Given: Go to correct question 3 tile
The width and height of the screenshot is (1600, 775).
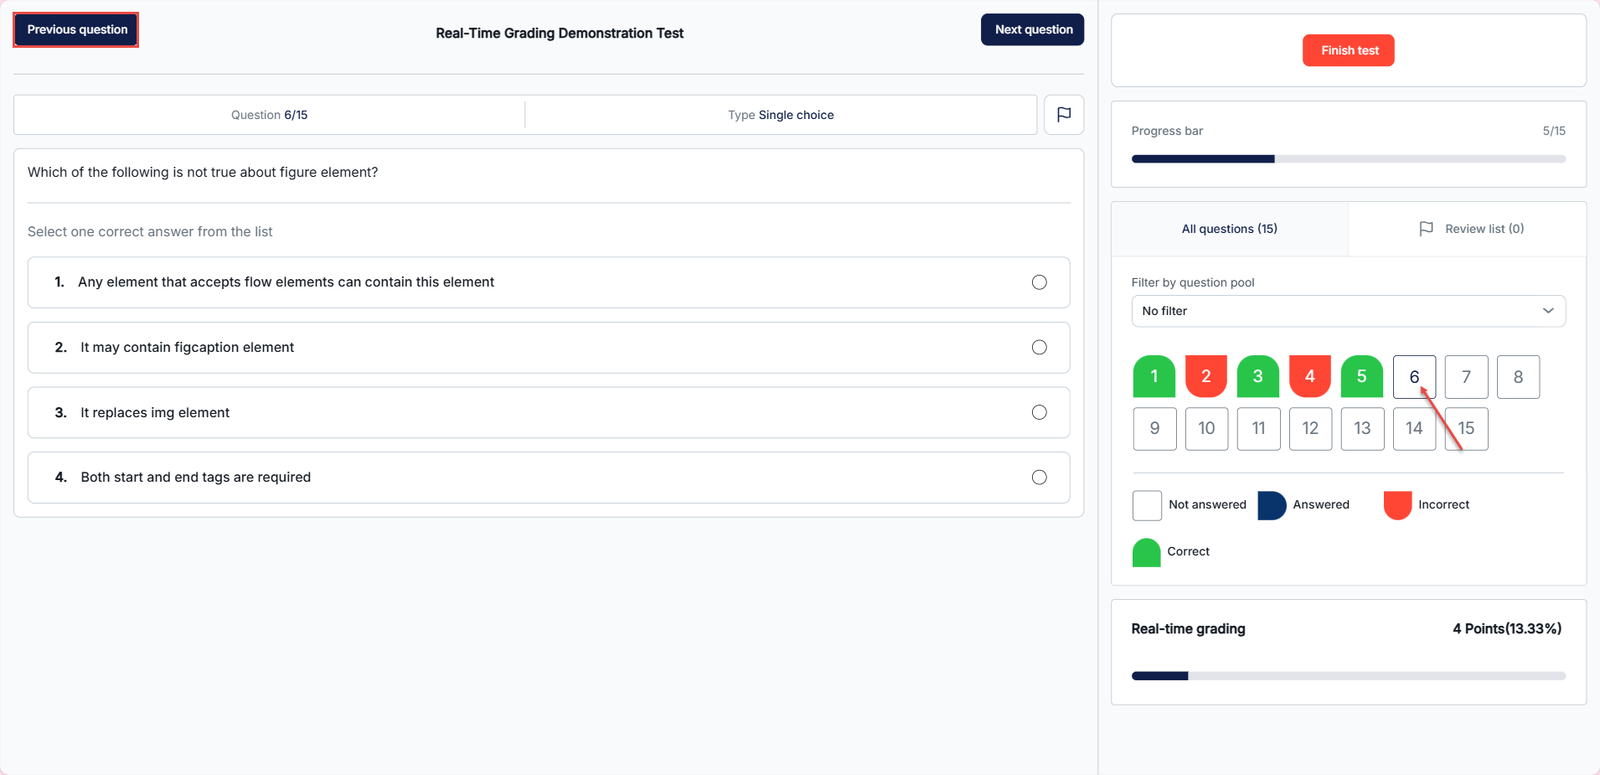Looking at the screenshot, I should [x=1258, y=377].
